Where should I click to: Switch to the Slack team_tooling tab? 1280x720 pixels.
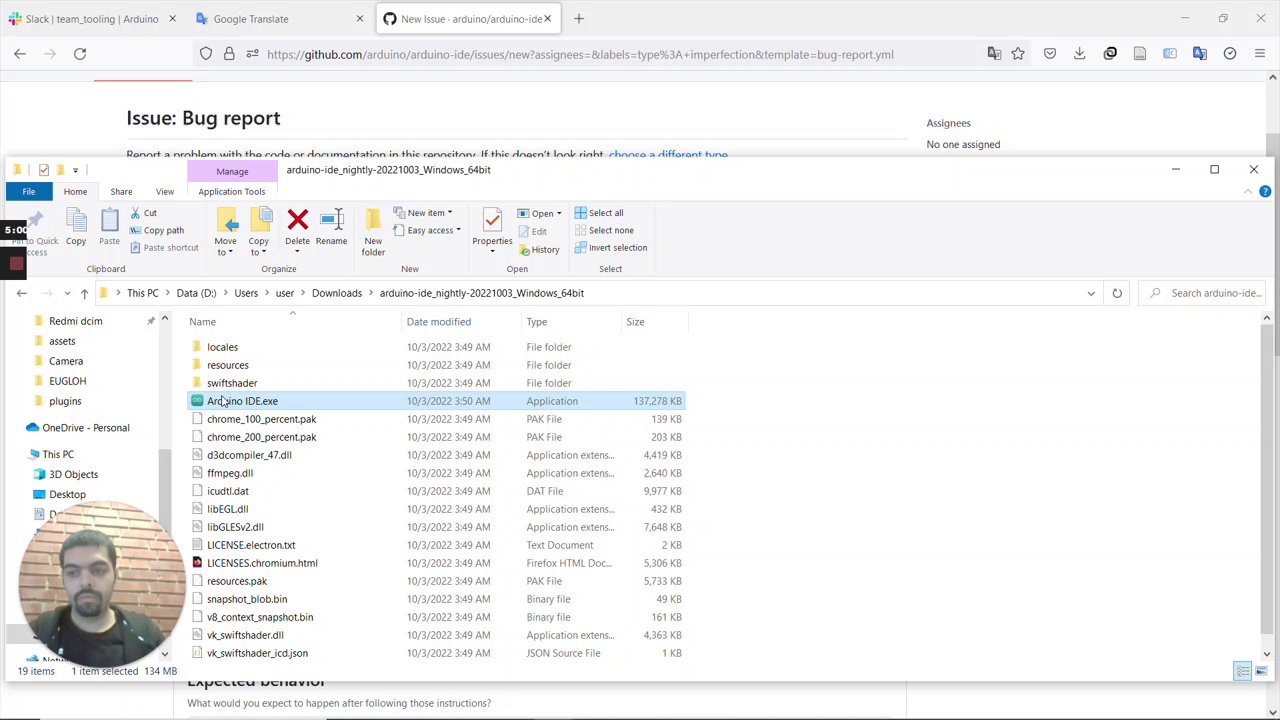pyautogui.click(x=92, y=19)
